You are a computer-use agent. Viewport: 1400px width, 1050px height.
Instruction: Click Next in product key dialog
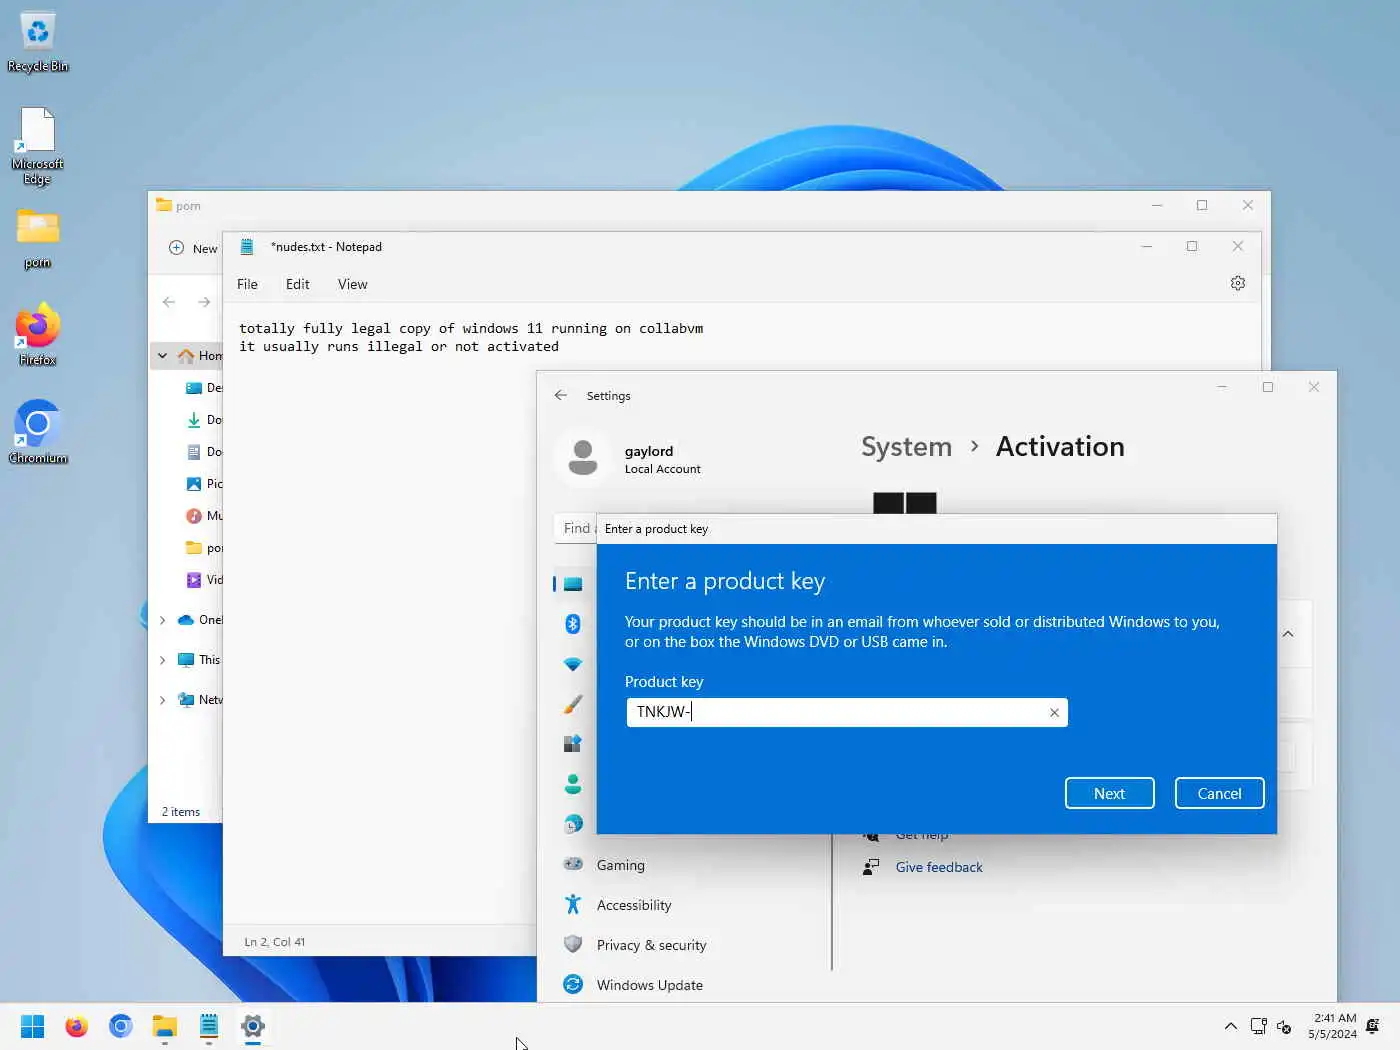1109,793
